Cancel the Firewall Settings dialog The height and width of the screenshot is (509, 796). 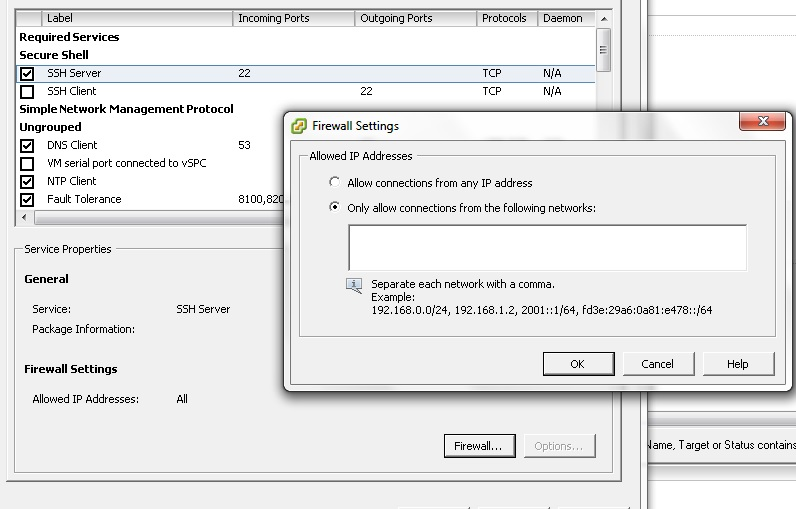point(657,364)
